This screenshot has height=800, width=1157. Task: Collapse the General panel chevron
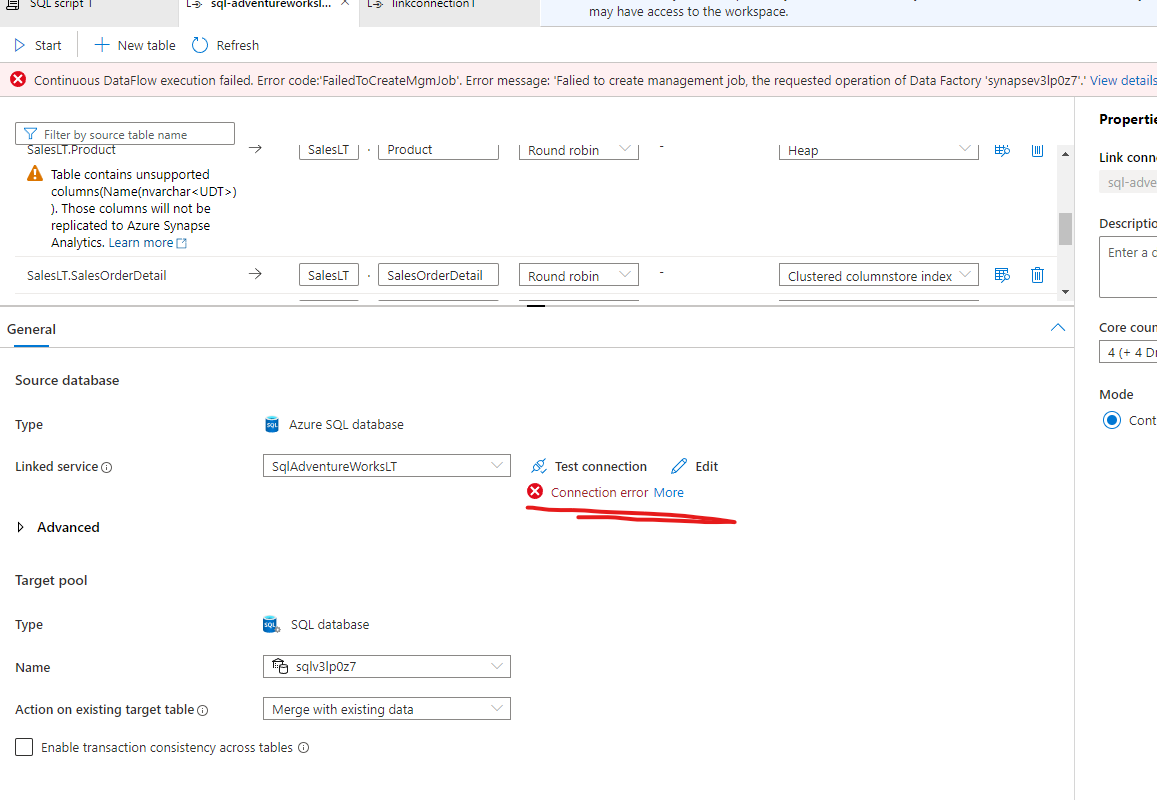point(1057,328)
